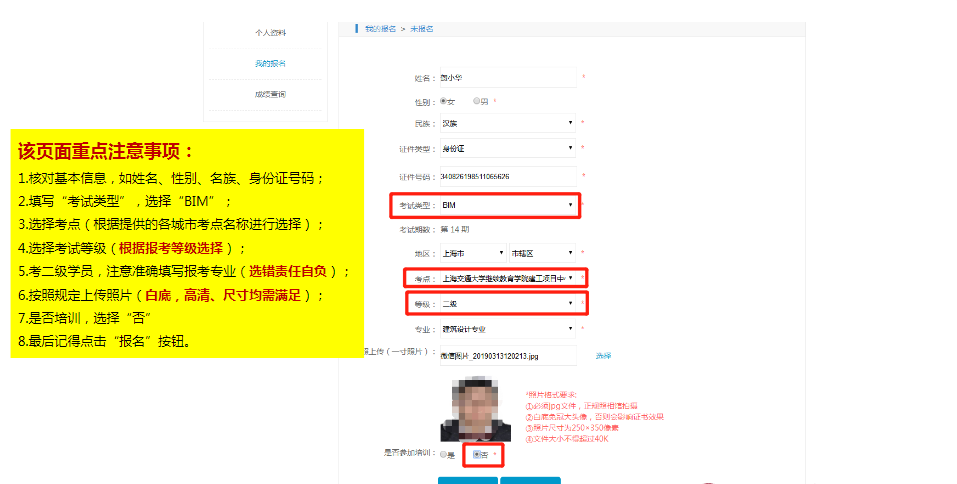The width and height of the screenshot is (957, 484).
Task: Expand the 民族 dropdown showing 汉族
Action: 508,124
